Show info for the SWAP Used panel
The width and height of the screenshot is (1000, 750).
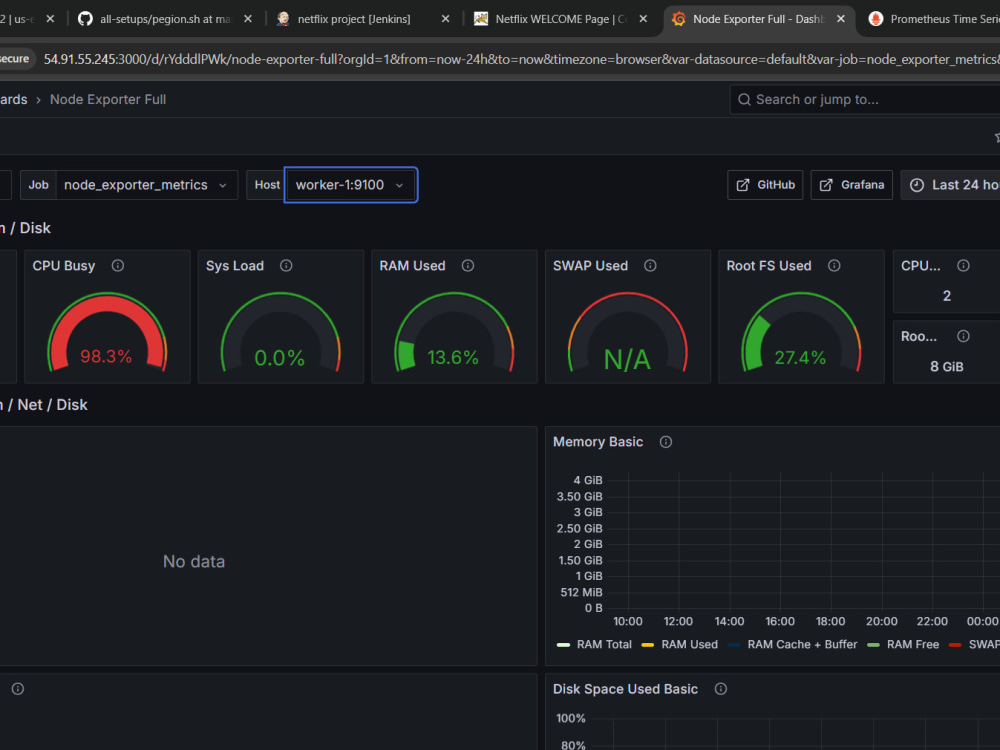click(x=651, y=265)
